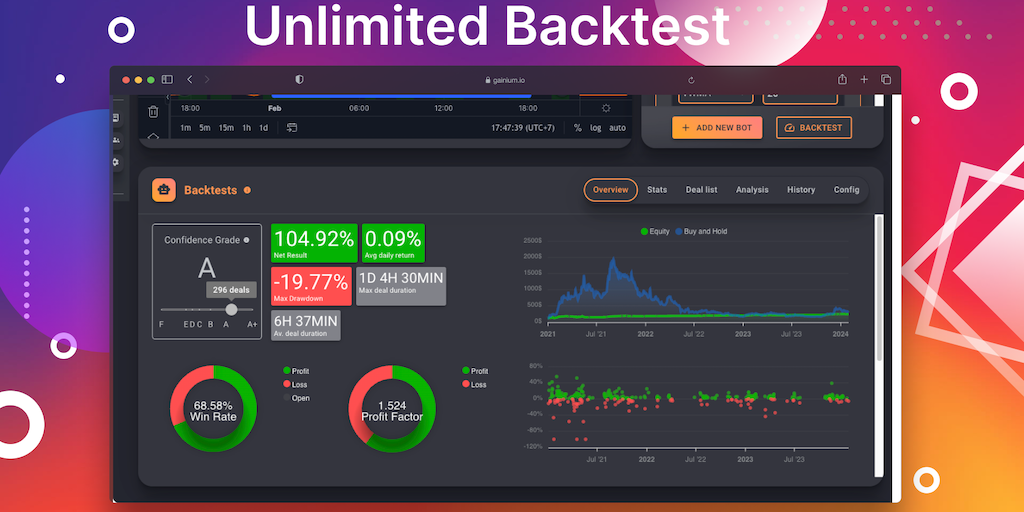This screenshot has width=1024, height=512.
Task: Toggle Profit legend of Win Rate chart
Action: point(296,371)
